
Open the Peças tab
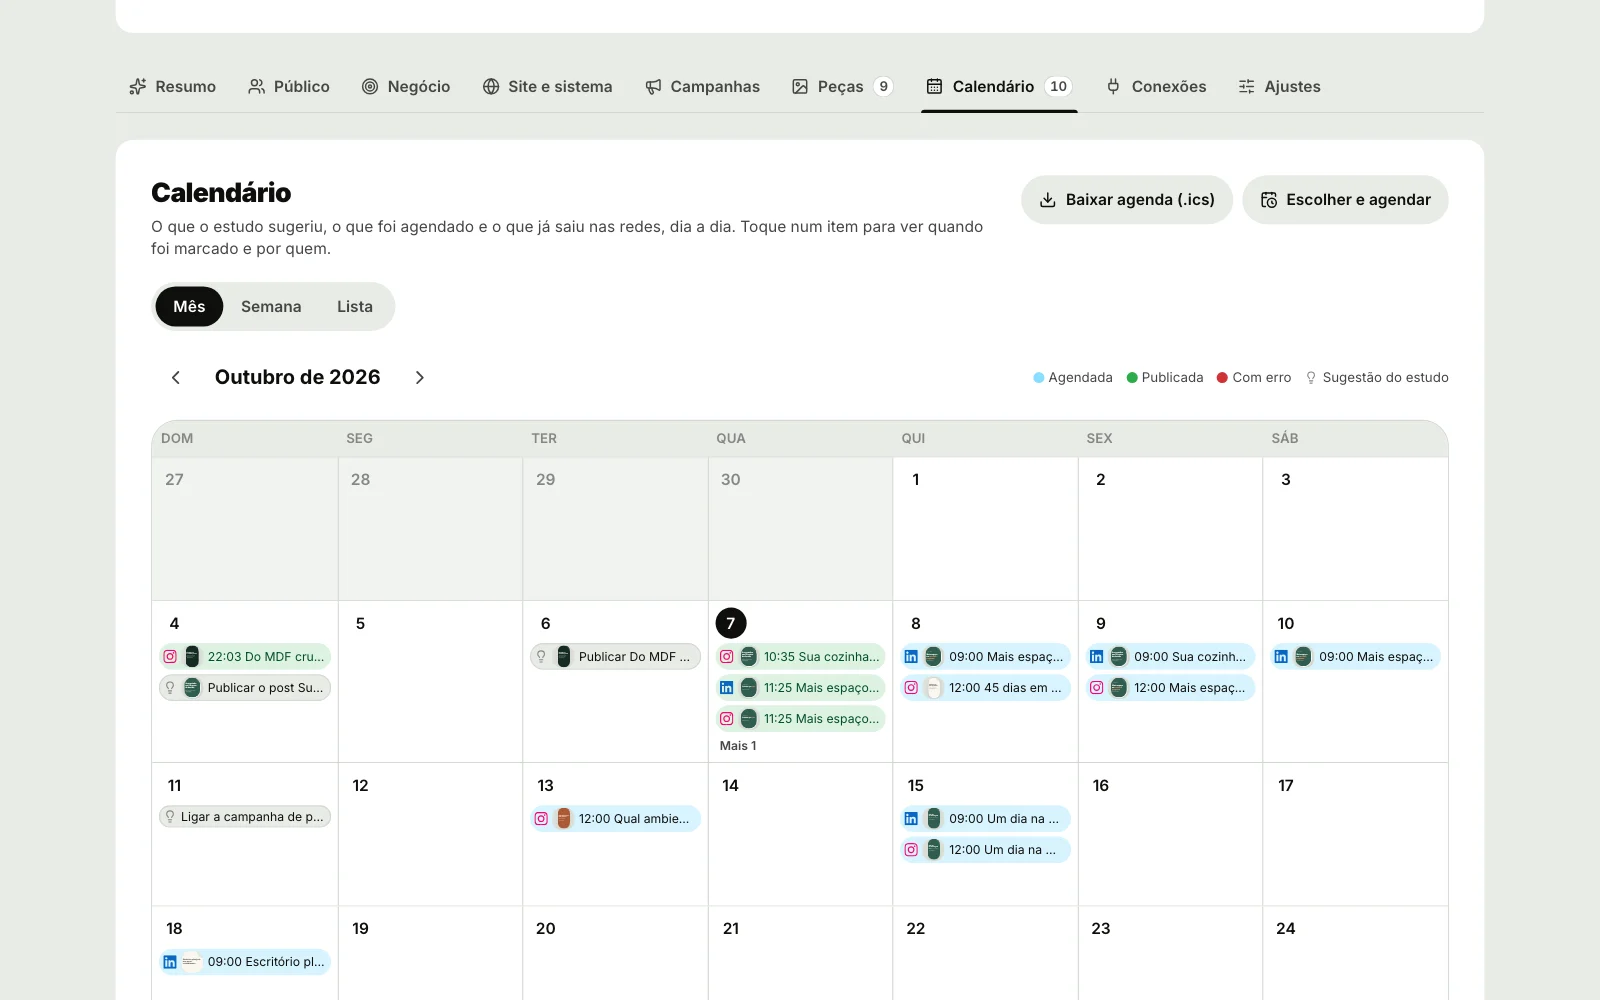click(x=842, y=87)
